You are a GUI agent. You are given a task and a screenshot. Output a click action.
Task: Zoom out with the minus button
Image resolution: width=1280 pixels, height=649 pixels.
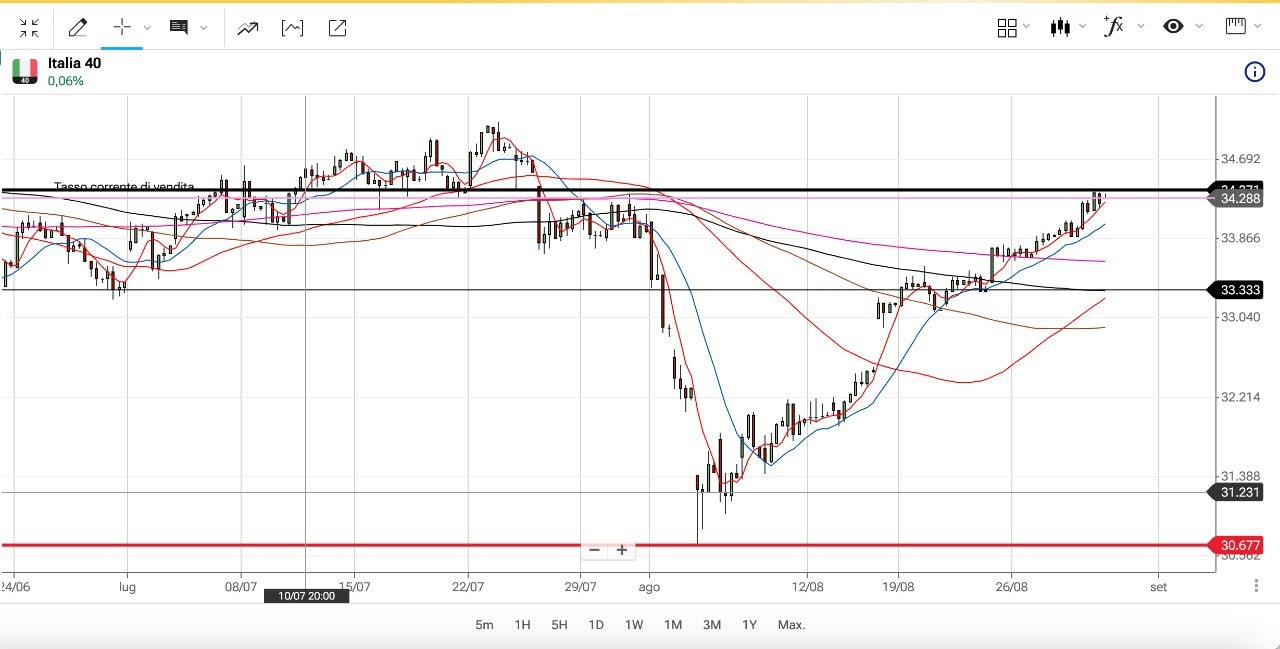594,550
